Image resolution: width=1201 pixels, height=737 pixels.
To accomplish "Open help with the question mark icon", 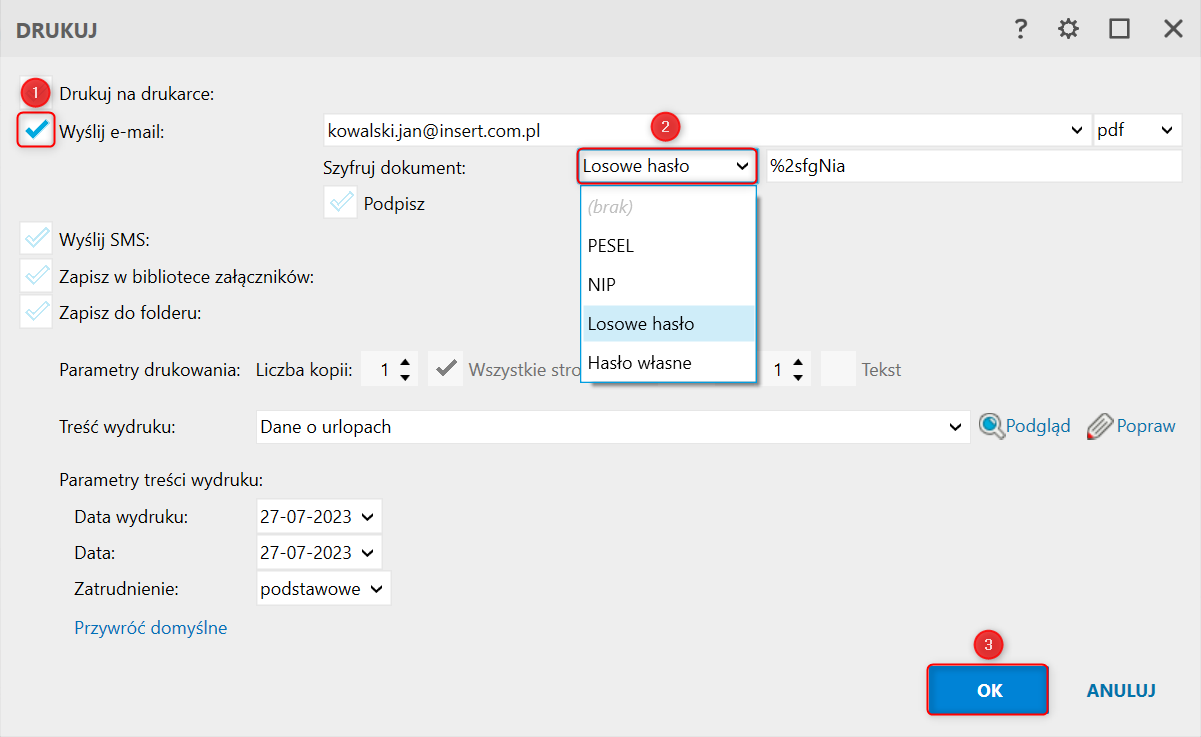I will (x=1020, y=29).
